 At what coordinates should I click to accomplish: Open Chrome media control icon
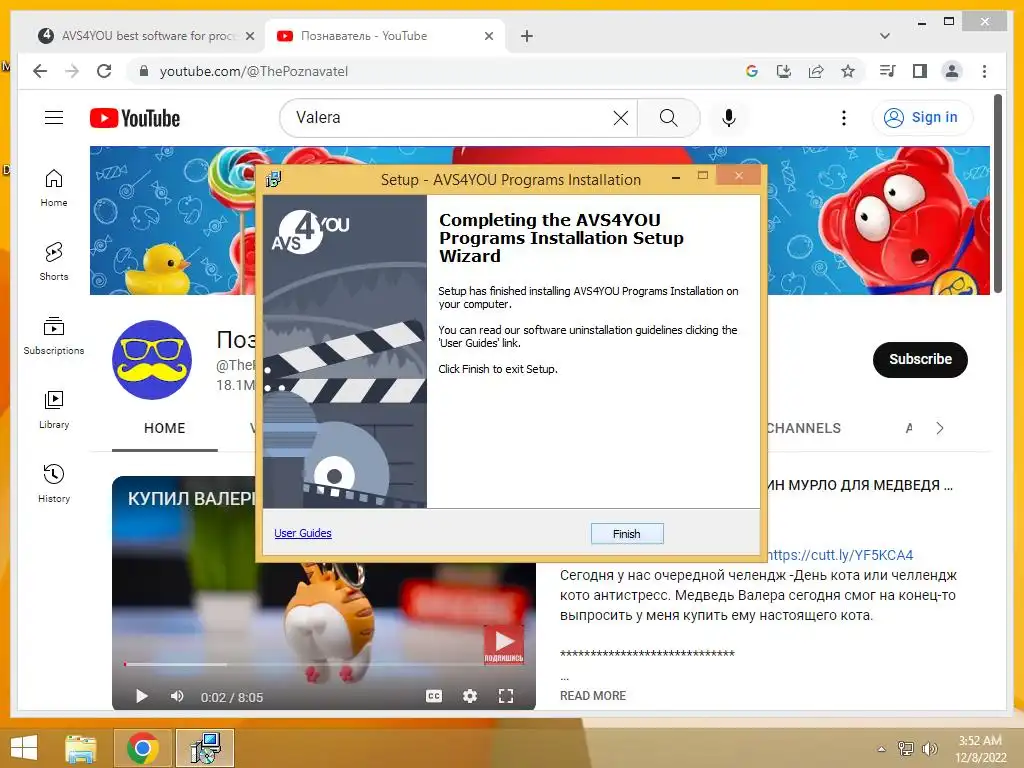tap(887, 71)
